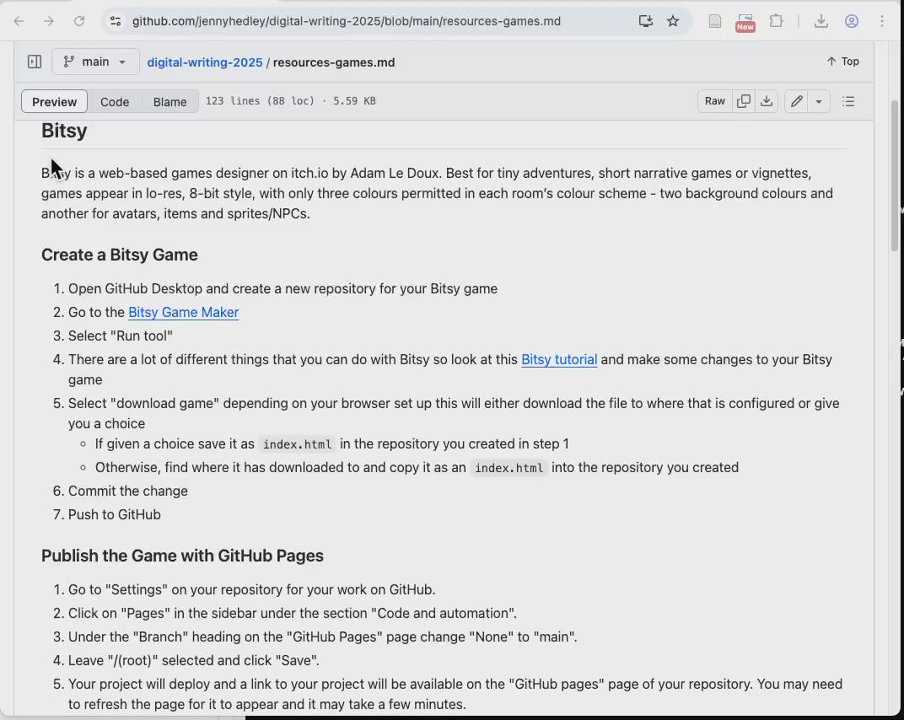Viewport: 904px width, 720px height.
Task: Click the 'Select "Run tool"' list item
Action: click(x=120, y=336)
